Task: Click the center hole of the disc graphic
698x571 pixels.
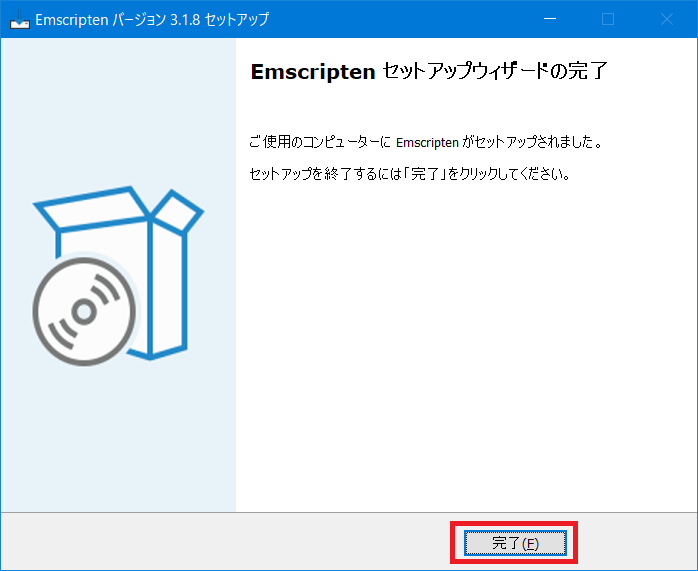Action: (84, 312)
